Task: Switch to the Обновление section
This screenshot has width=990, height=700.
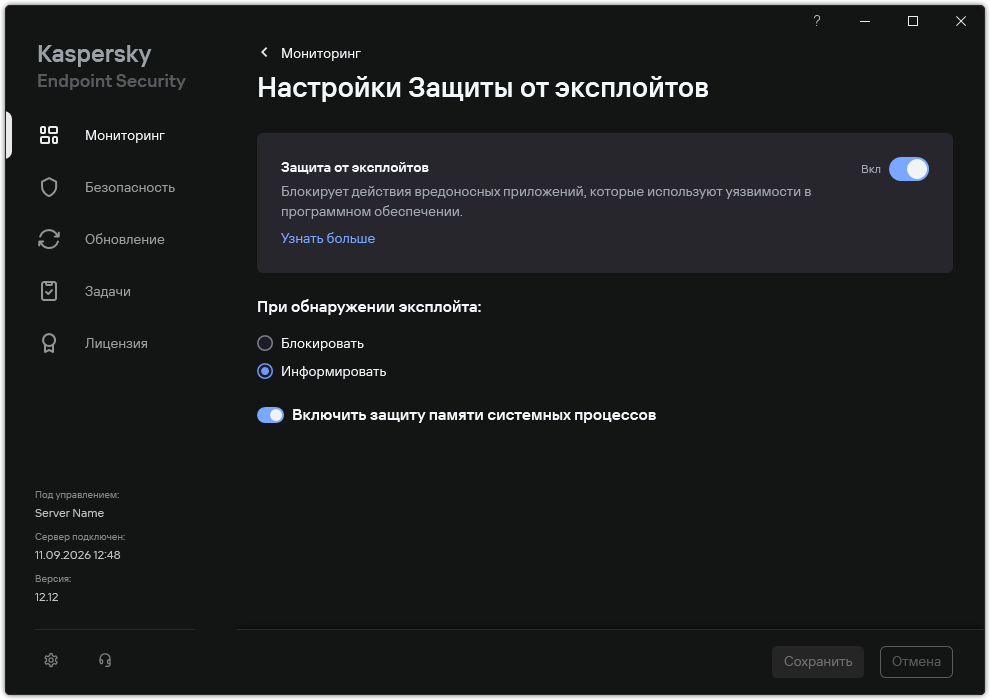Action: tap(124, 239)
